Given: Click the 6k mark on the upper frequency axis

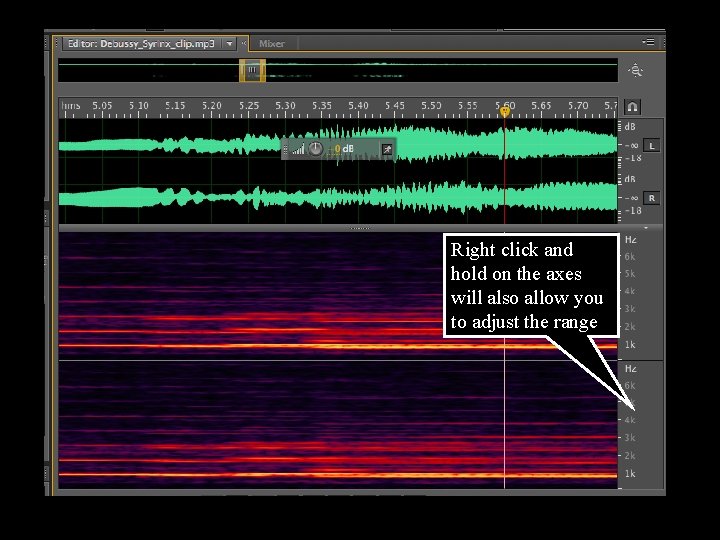Looking at the screenshot, I should tap(630, 257).
